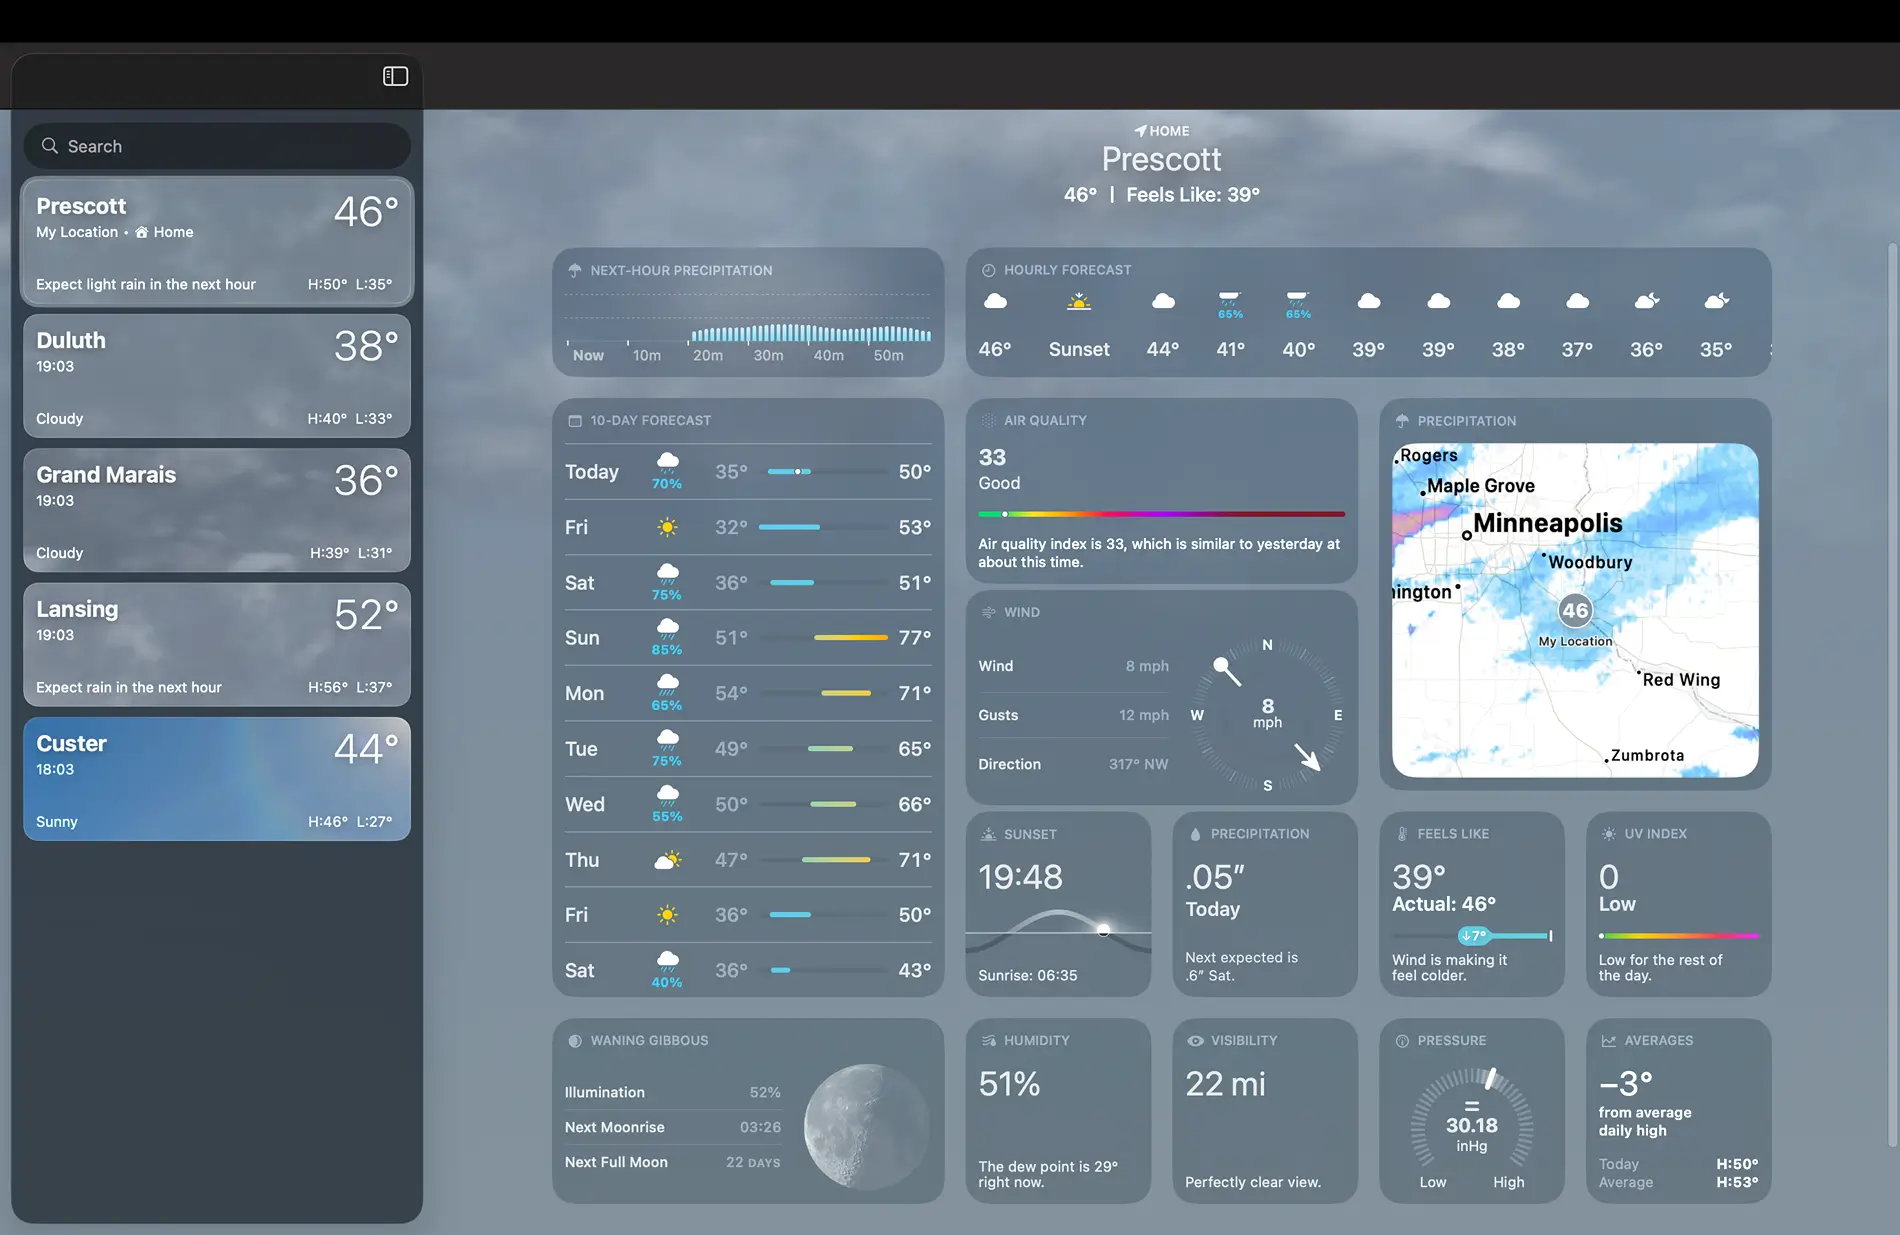The height and width of the screenshot is (1235, 1900).
Task: Select the Mon forecast row
Action: 748,693
